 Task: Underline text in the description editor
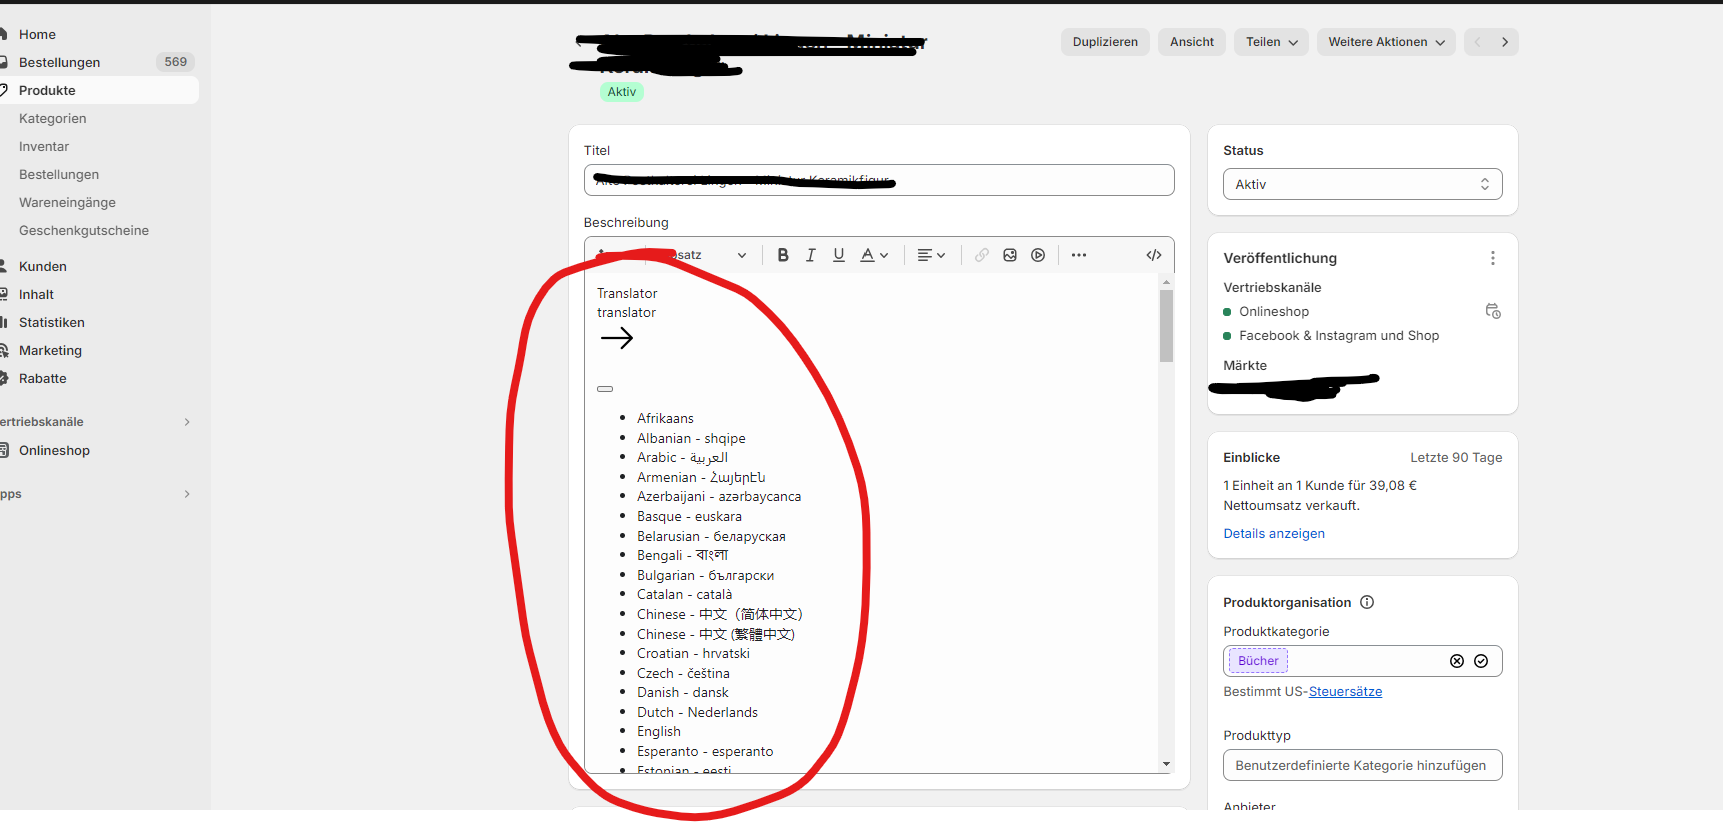[839, 255]
